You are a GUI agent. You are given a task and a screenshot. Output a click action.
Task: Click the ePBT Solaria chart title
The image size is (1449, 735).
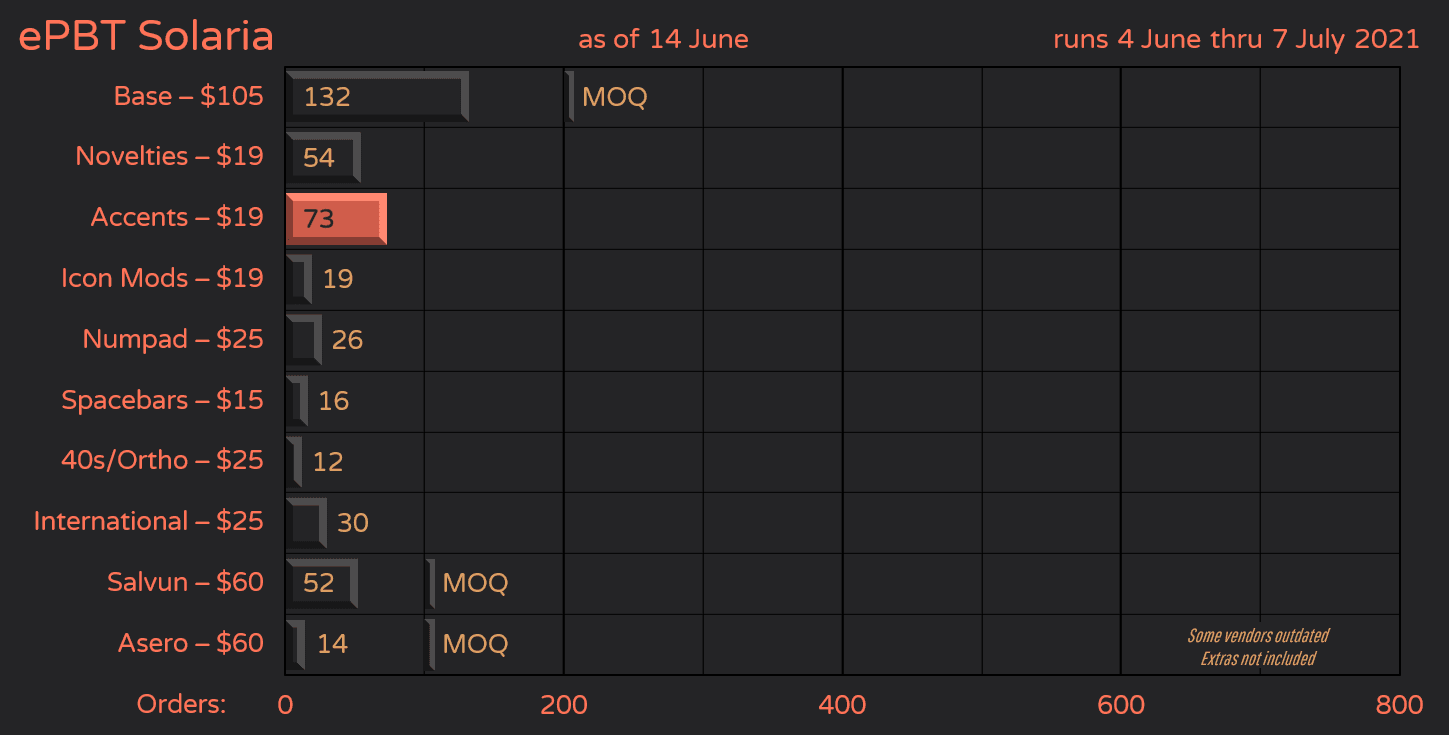(146, 37)
